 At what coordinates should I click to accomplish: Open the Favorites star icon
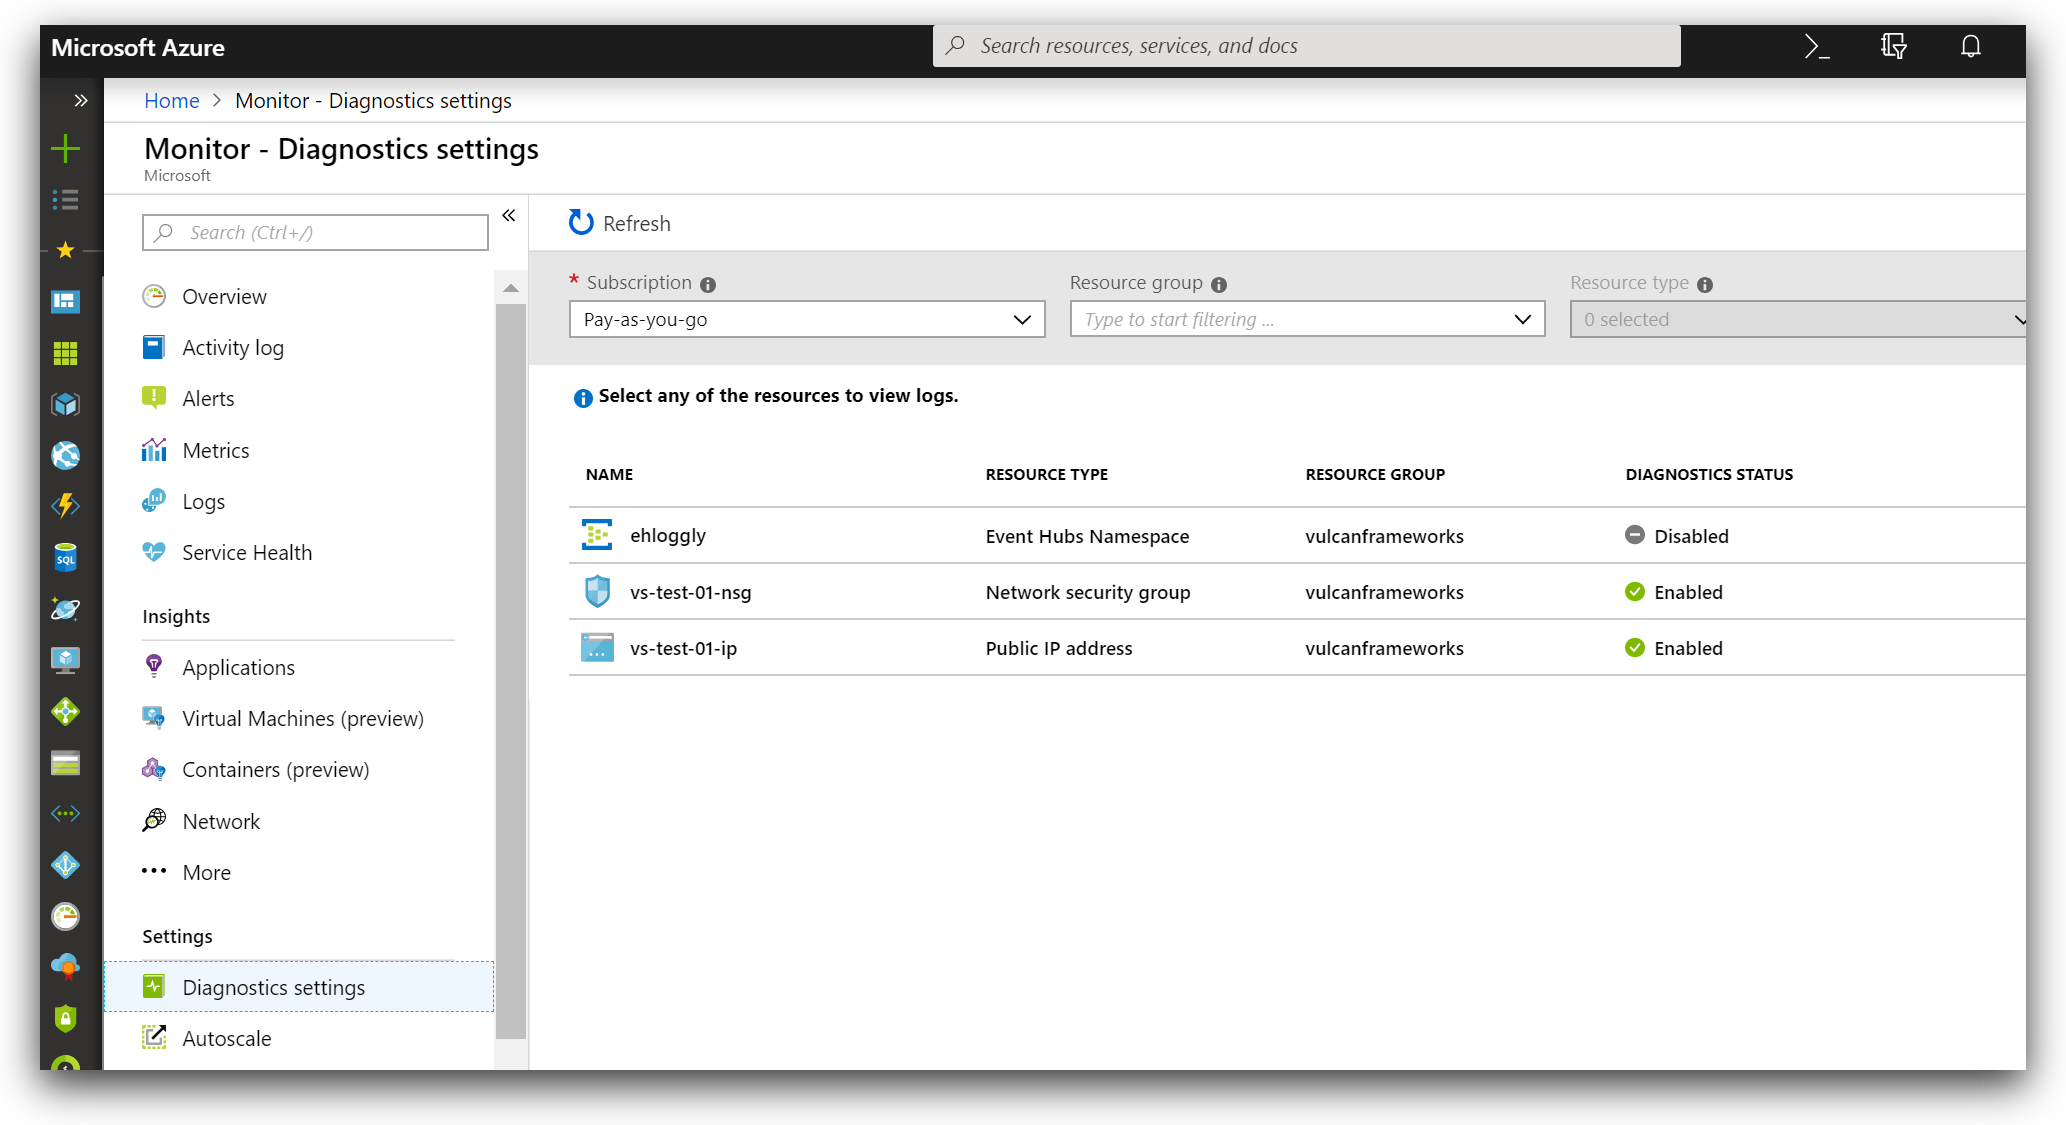pos(65,250)
